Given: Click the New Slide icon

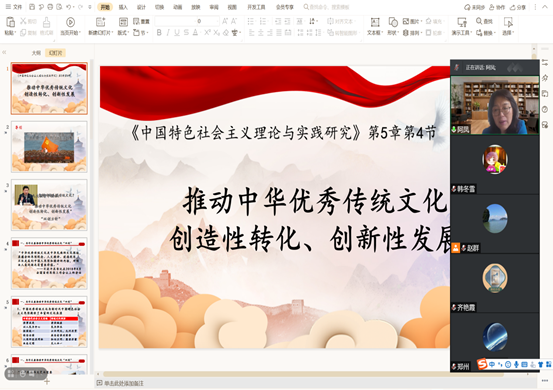Looking at the screenshot, I should (101, 23).
